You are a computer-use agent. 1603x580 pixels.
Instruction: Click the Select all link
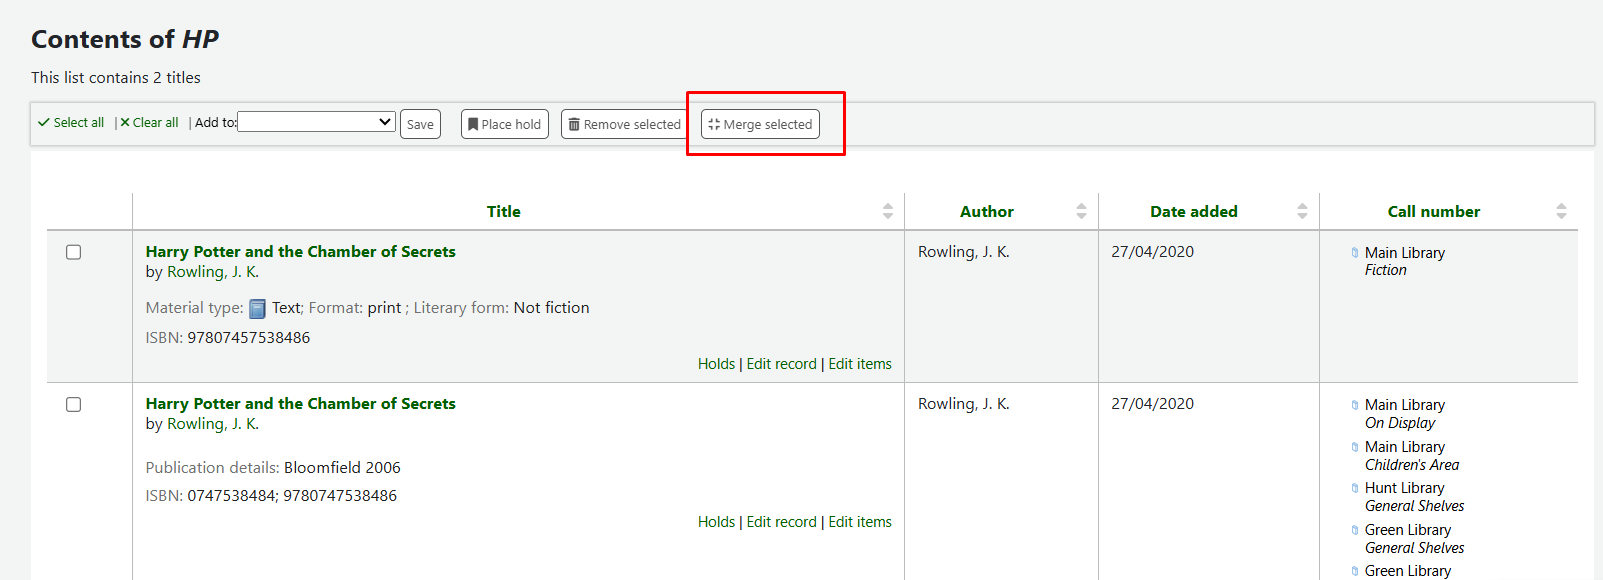(71, 123)
